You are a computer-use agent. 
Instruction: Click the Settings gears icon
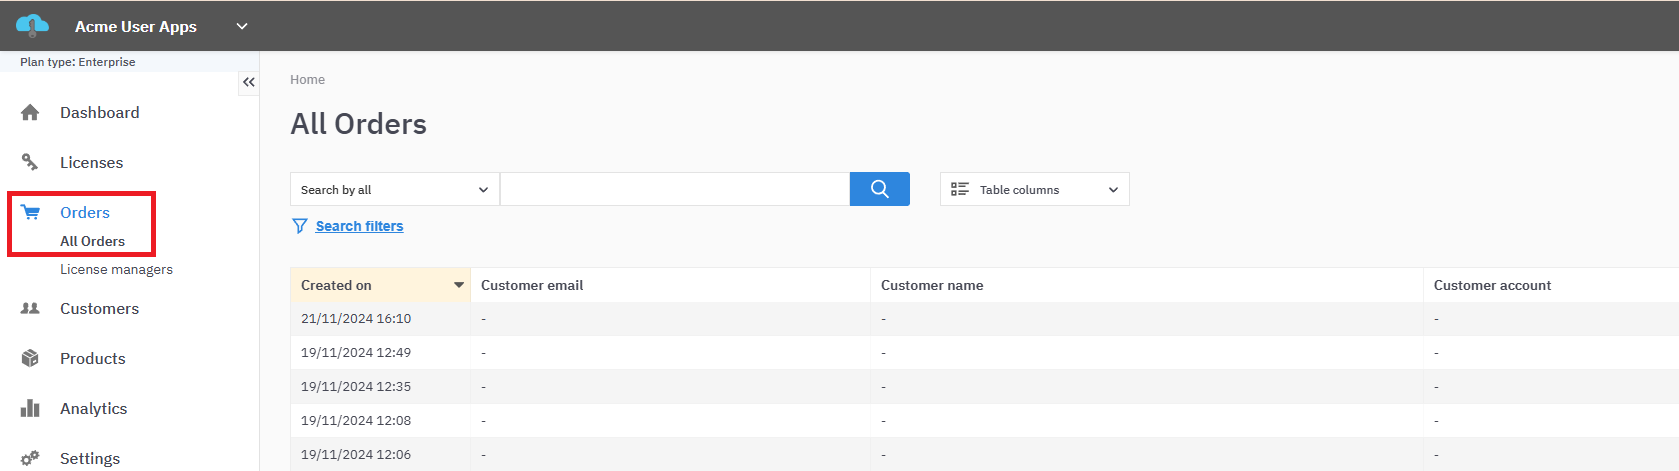tap(30, 458)
